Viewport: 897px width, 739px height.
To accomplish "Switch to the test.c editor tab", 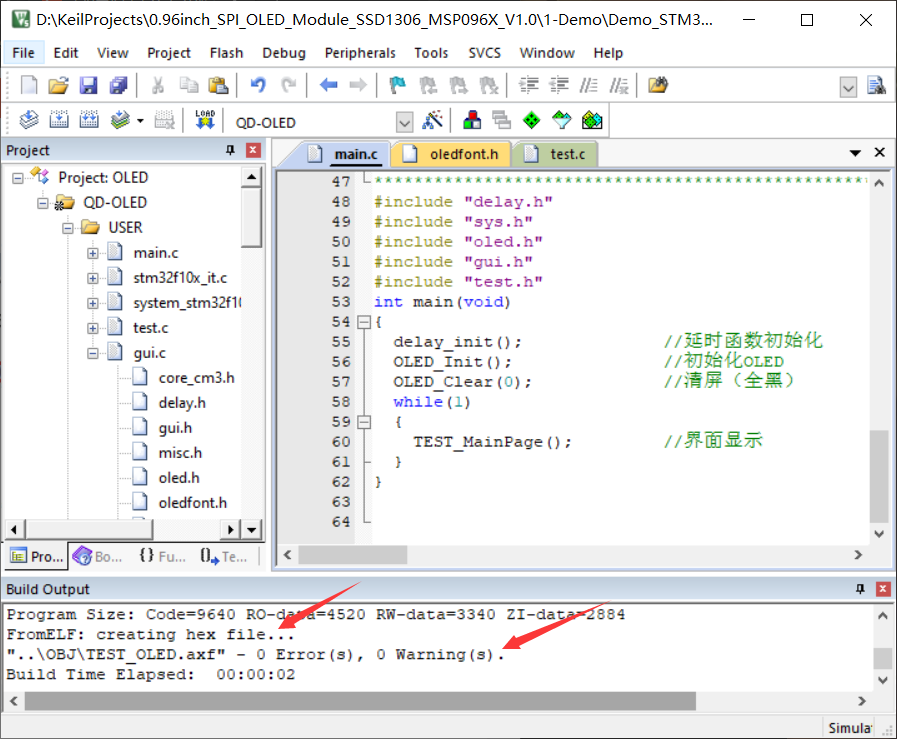I will coord(555,154).
